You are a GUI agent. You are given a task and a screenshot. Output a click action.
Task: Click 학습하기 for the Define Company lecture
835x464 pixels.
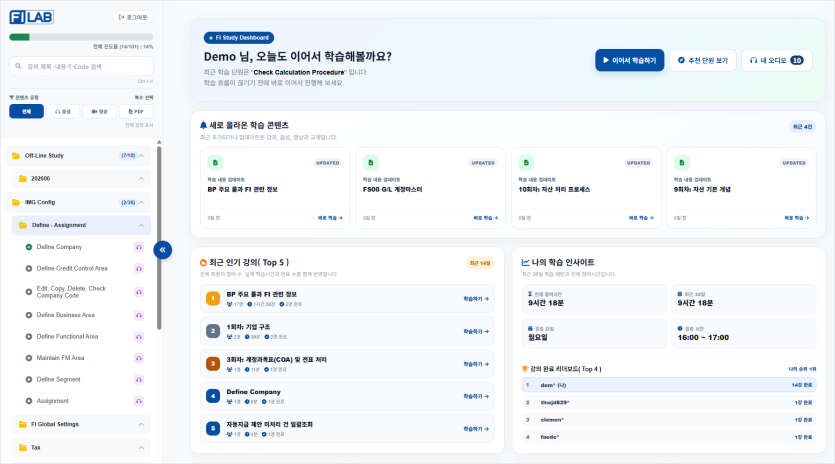(x=476, y=396)
